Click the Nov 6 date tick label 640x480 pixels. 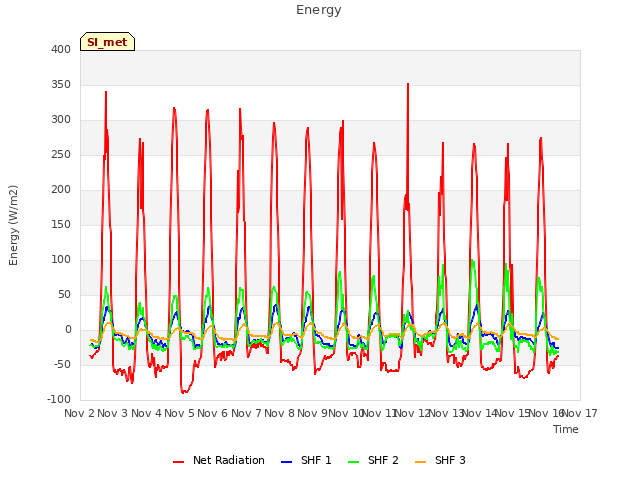[x=213, y=413]
